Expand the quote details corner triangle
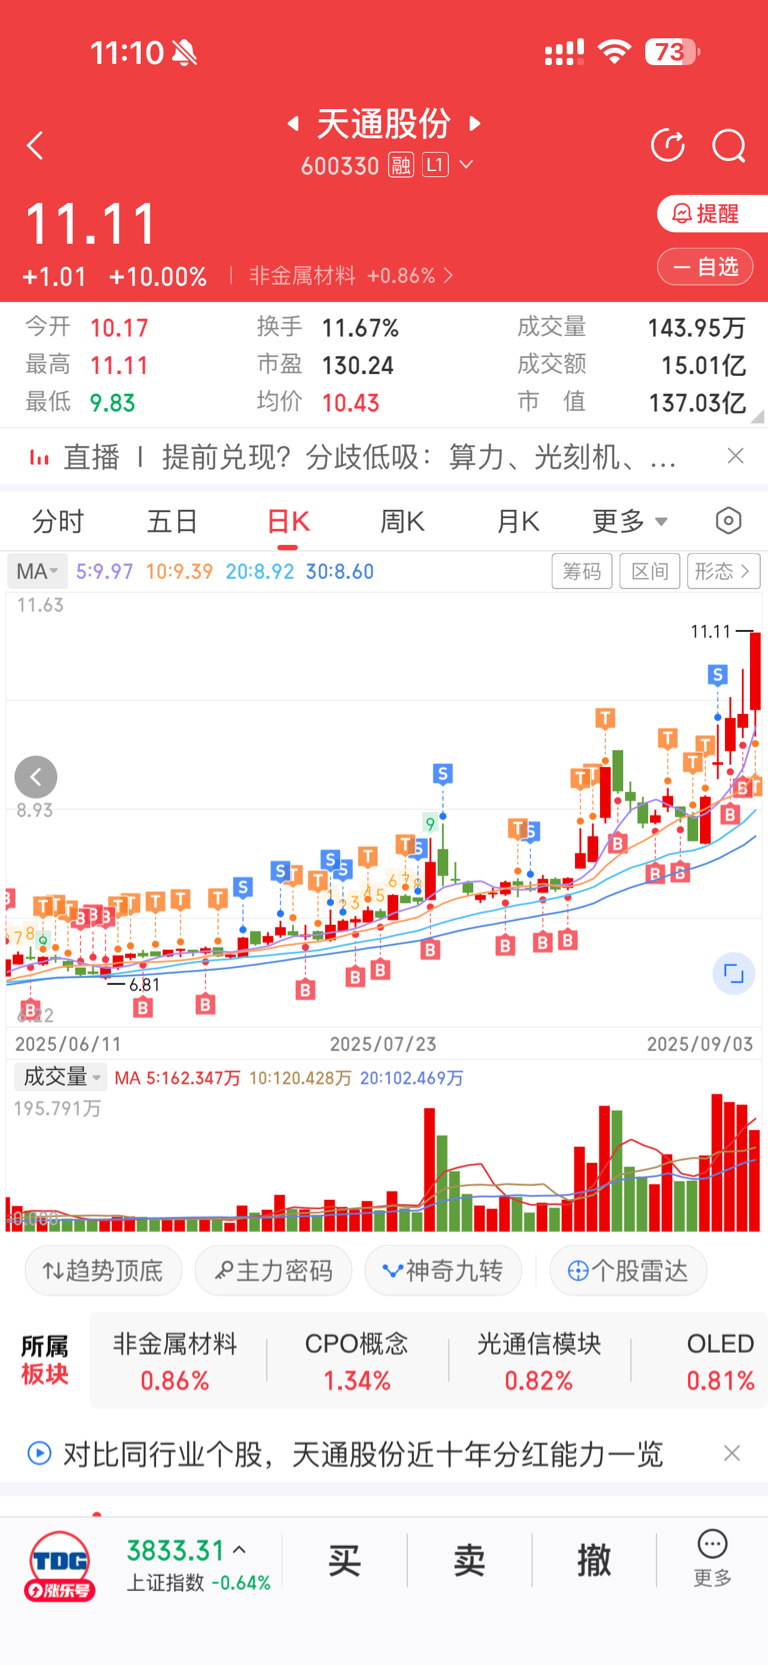This screenshot has width=768, height=1665. pyautogui.click(x=757, y=416)
